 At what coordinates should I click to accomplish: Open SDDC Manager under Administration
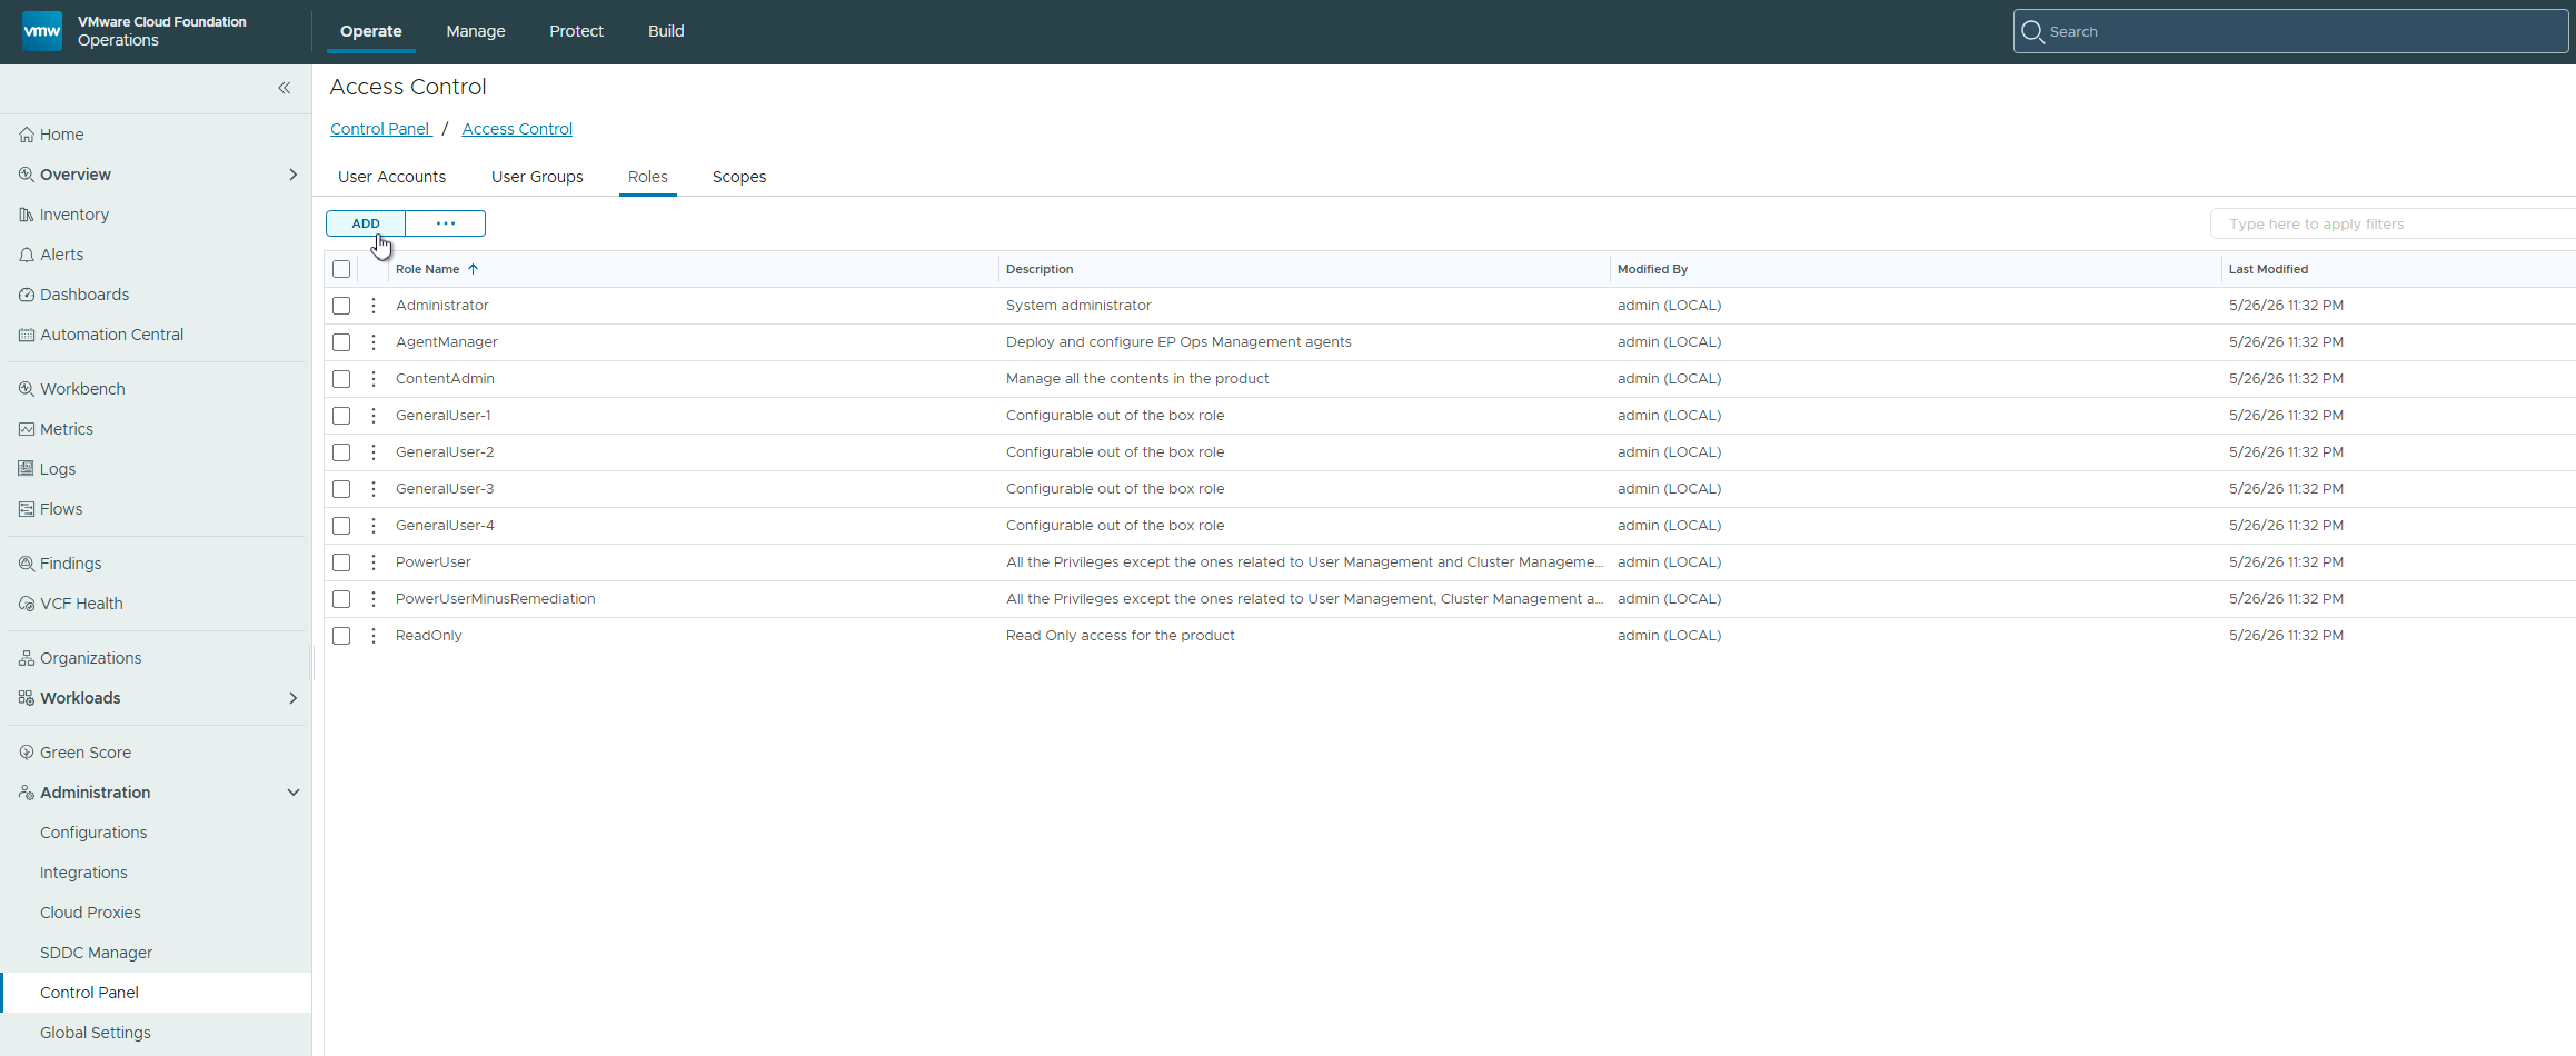point(96,952)
